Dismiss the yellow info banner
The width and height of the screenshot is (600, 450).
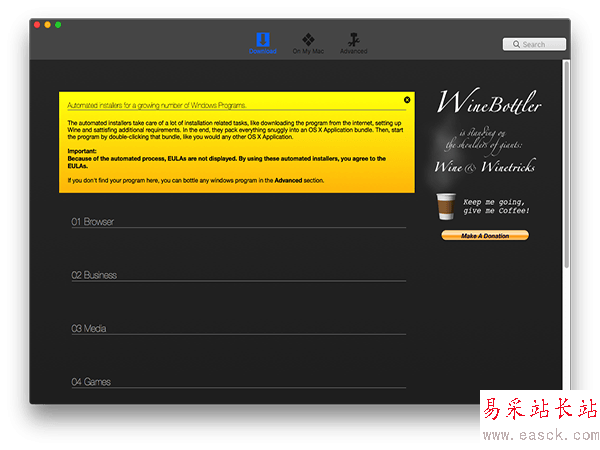click(x=407, y=100)
